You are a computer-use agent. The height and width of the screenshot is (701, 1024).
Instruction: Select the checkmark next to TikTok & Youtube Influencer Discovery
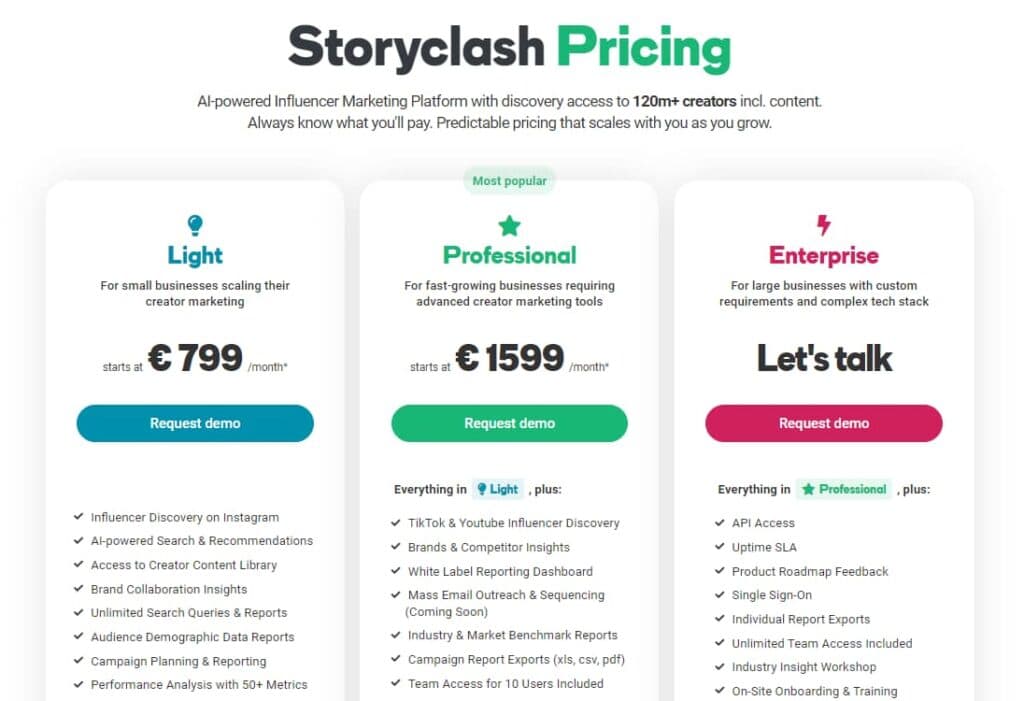(394, 523)
